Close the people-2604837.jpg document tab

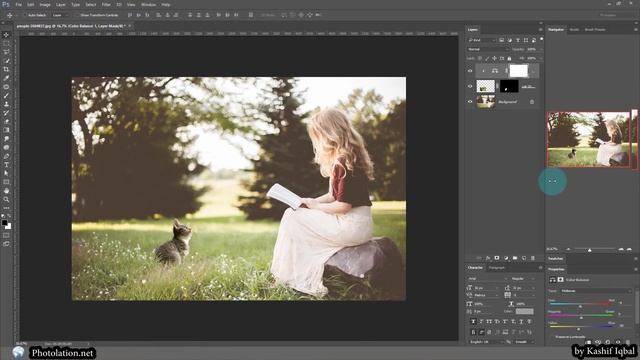[130, 26]
